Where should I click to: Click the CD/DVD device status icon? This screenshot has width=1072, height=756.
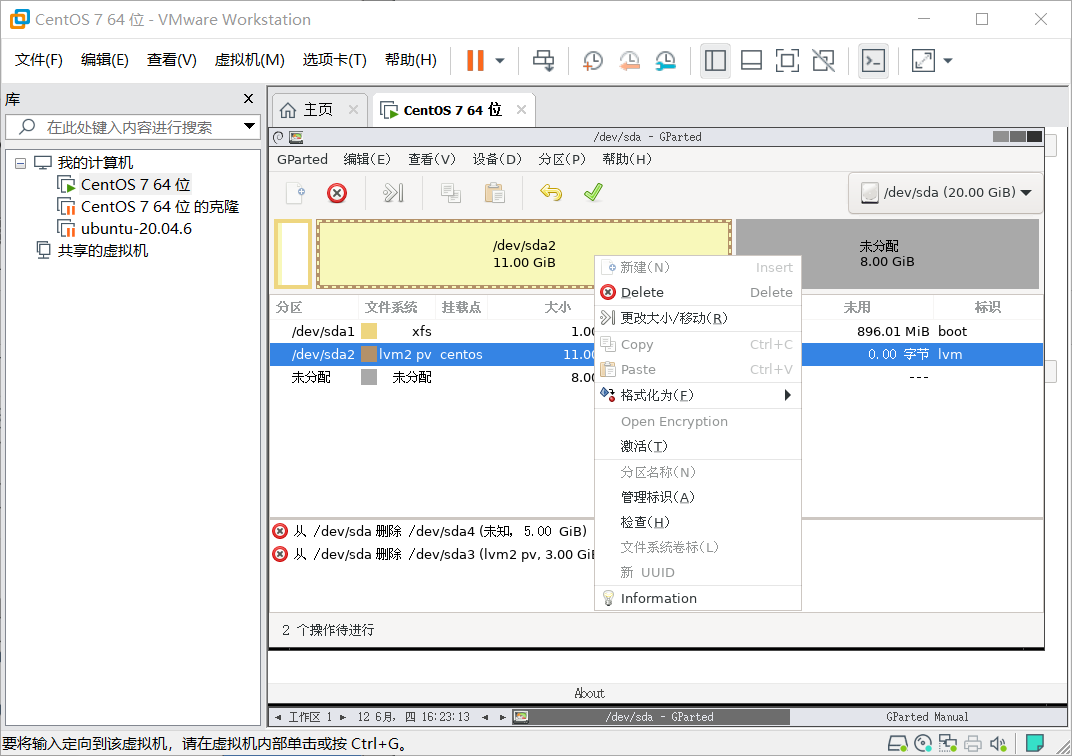[x=923, y=743]
